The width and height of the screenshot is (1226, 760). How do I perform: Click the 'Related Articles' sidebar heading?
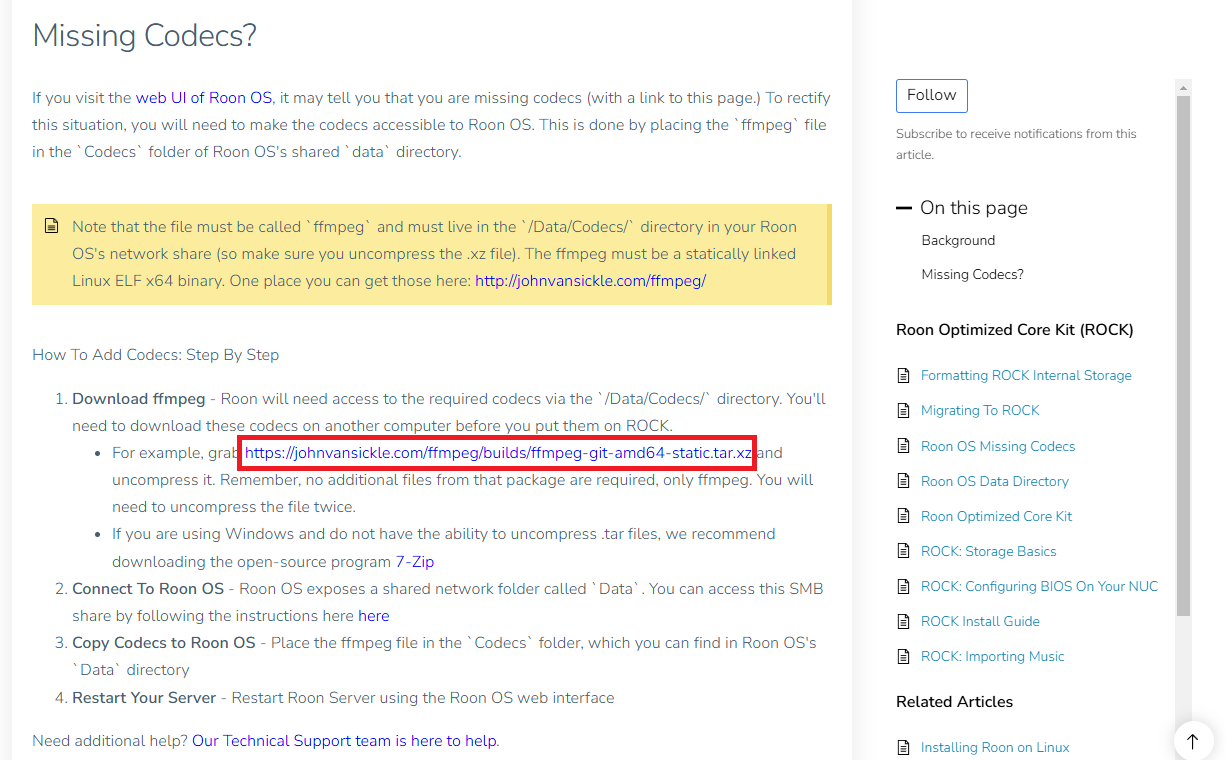(955, 702)
